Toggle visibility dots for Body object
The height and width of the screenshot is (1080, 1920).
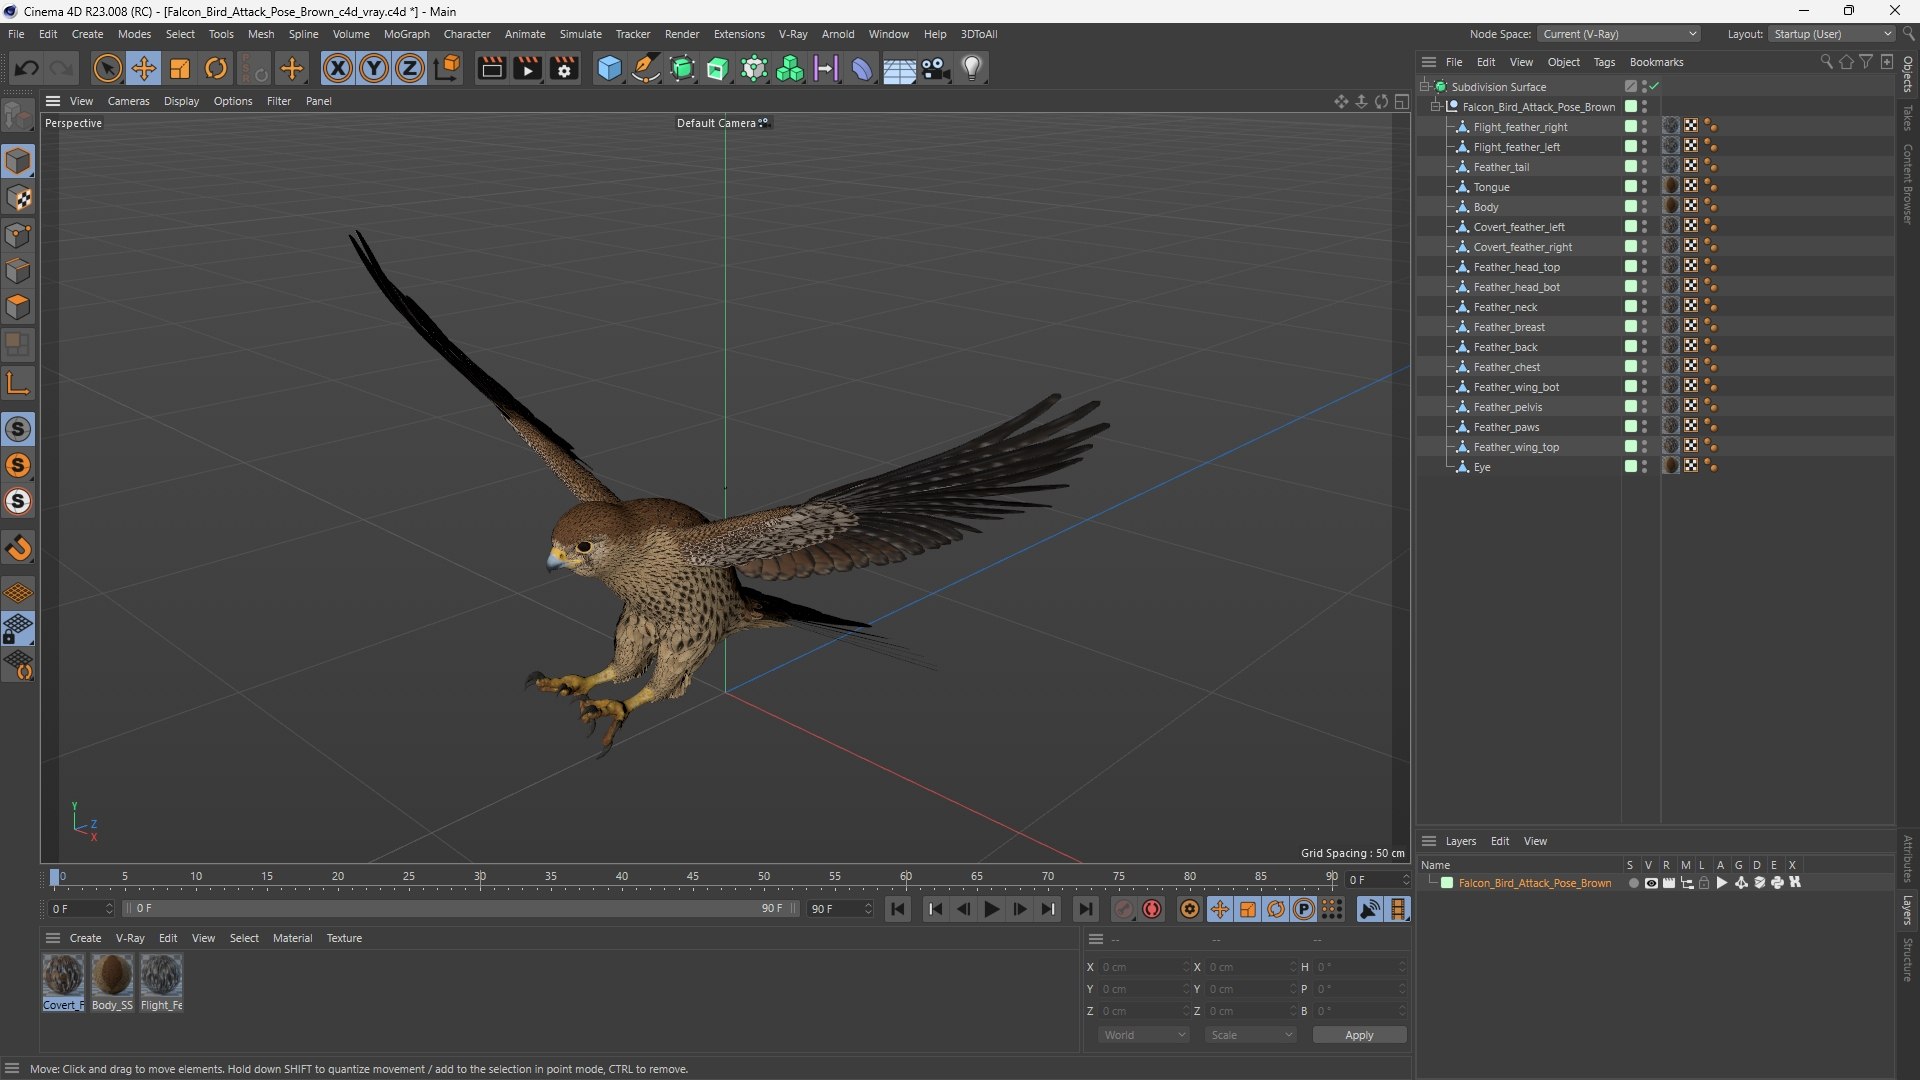[1645, 207]
